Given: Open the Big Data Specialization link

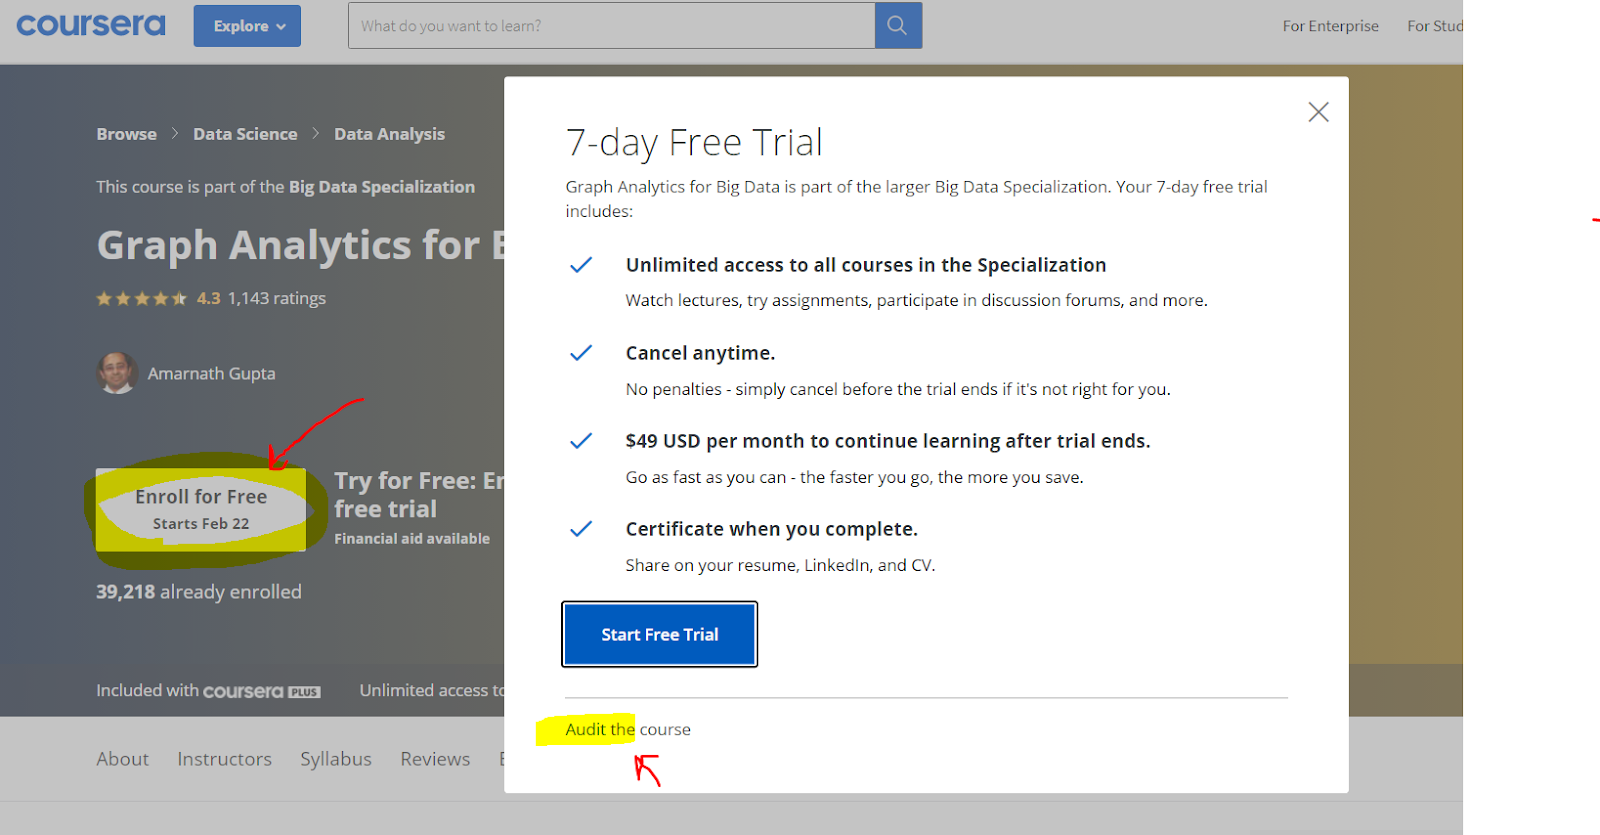Looking at the screenshot, I should tap(382, 187).
